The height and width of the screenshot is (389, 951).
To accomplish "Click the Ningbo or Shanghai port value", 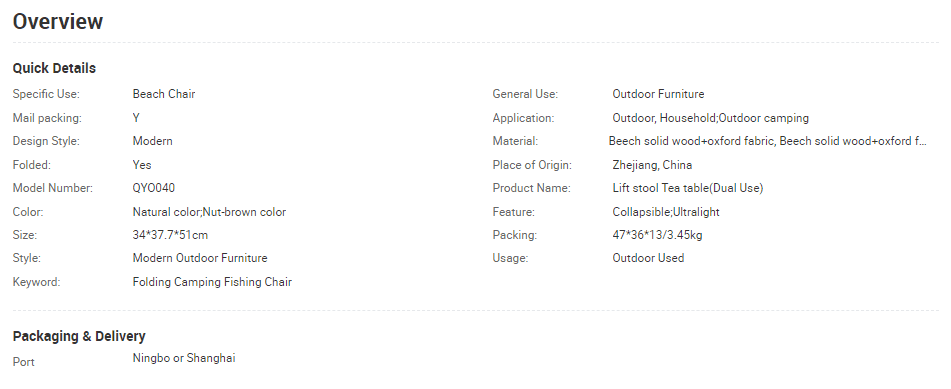I will tap(184, 358).
